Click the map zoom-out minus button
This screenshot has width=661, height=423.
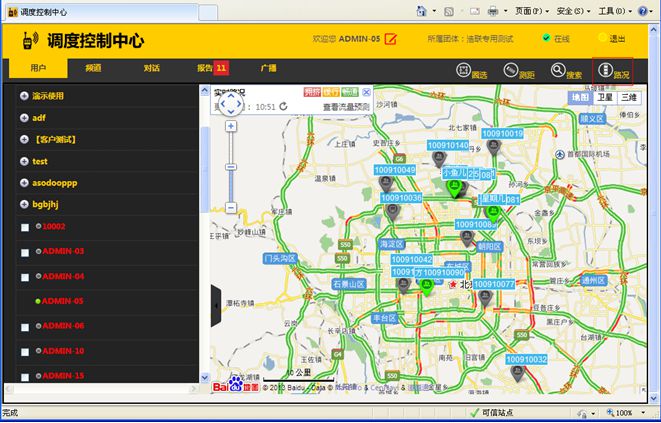tap(231, 207)
